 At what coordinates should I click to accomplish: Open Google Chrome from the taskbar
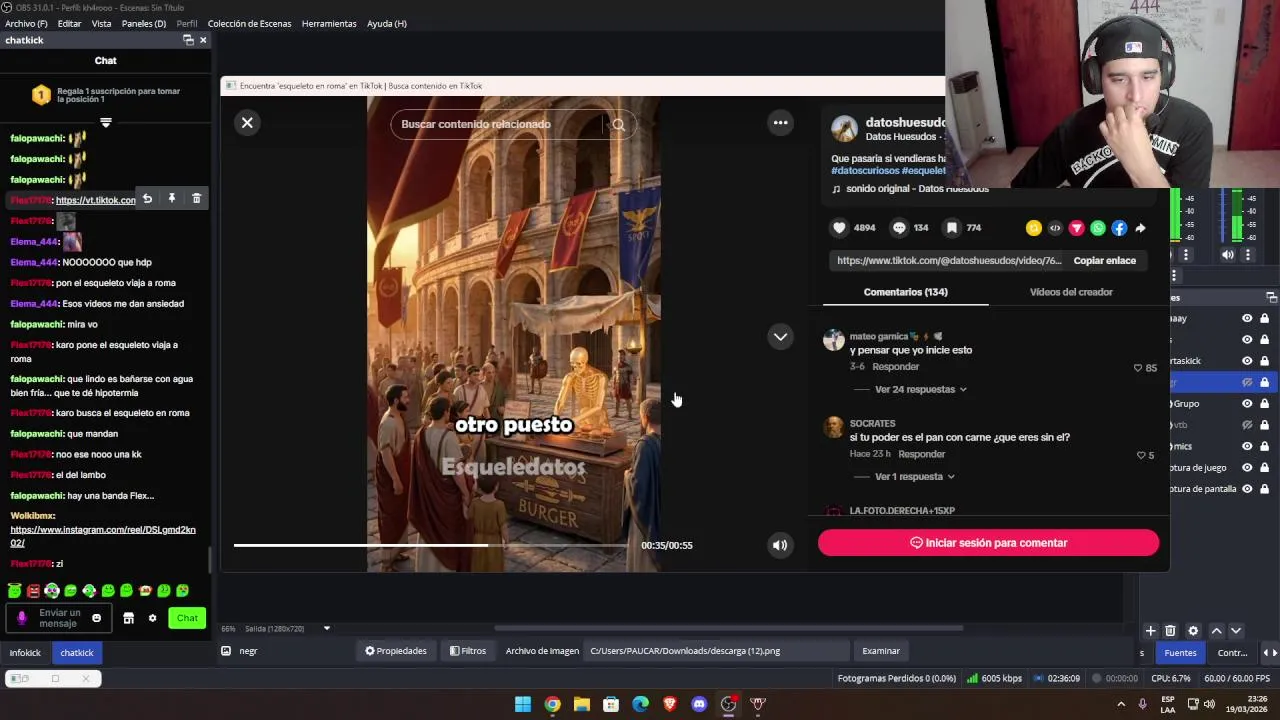(552, 704)
